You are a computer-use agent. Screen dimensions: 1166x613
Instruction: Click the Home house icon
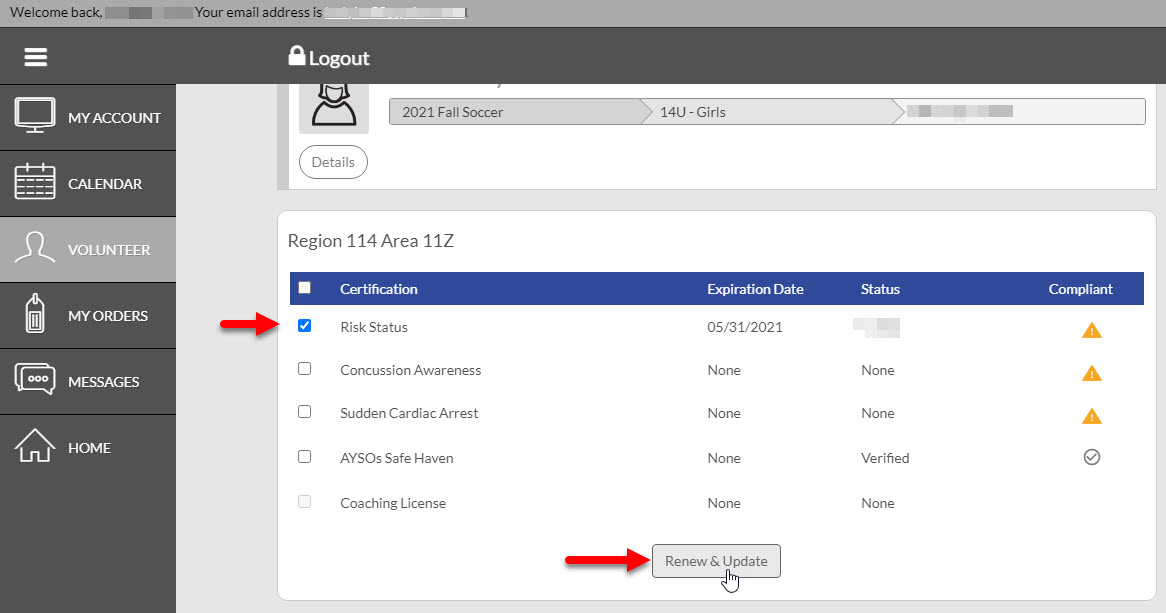[x=34, y=446]
